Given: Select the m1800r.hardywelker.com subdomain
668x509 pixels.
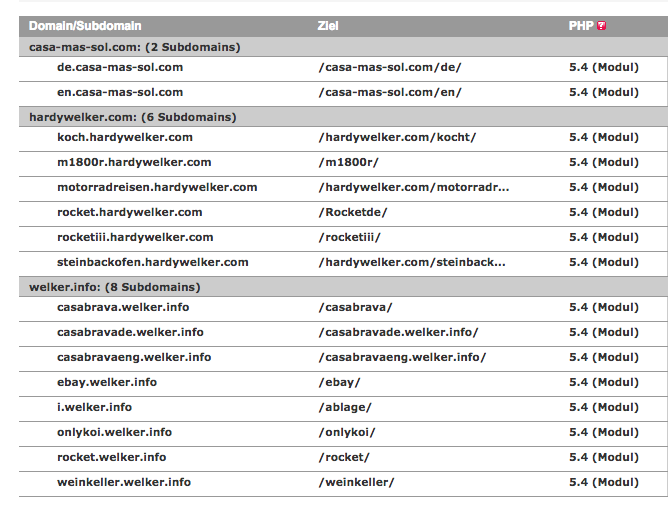Looking at the screenshot, I should [x=134, y=162].
